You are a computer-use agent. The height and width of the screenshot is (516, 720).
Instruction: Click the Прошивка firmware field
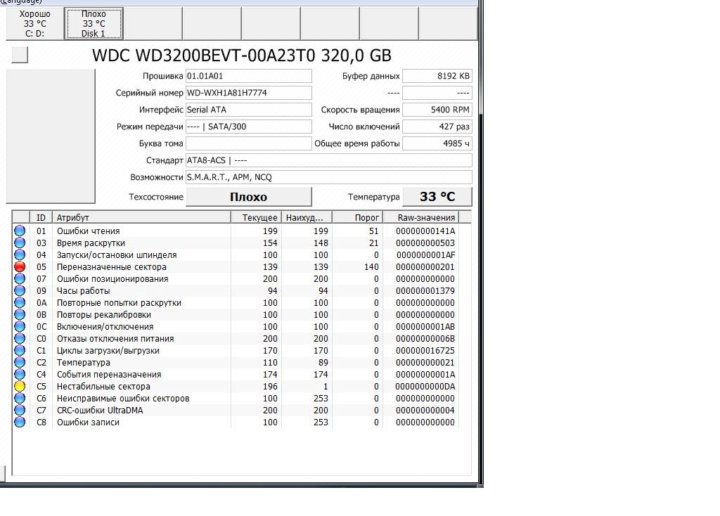click(x=248, y=76)
